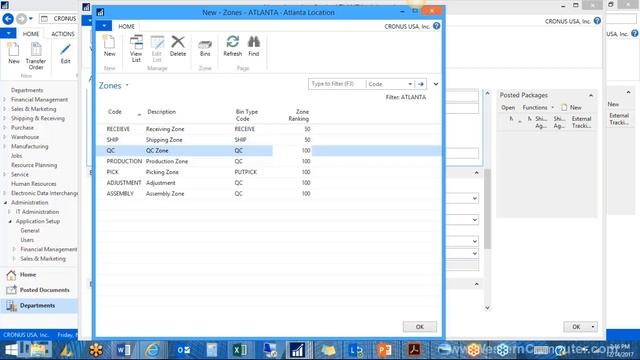Image resolution: width=640 pixels, height=360 pixels.
Task: Click the CRONUS address bar
Action: 59,19
